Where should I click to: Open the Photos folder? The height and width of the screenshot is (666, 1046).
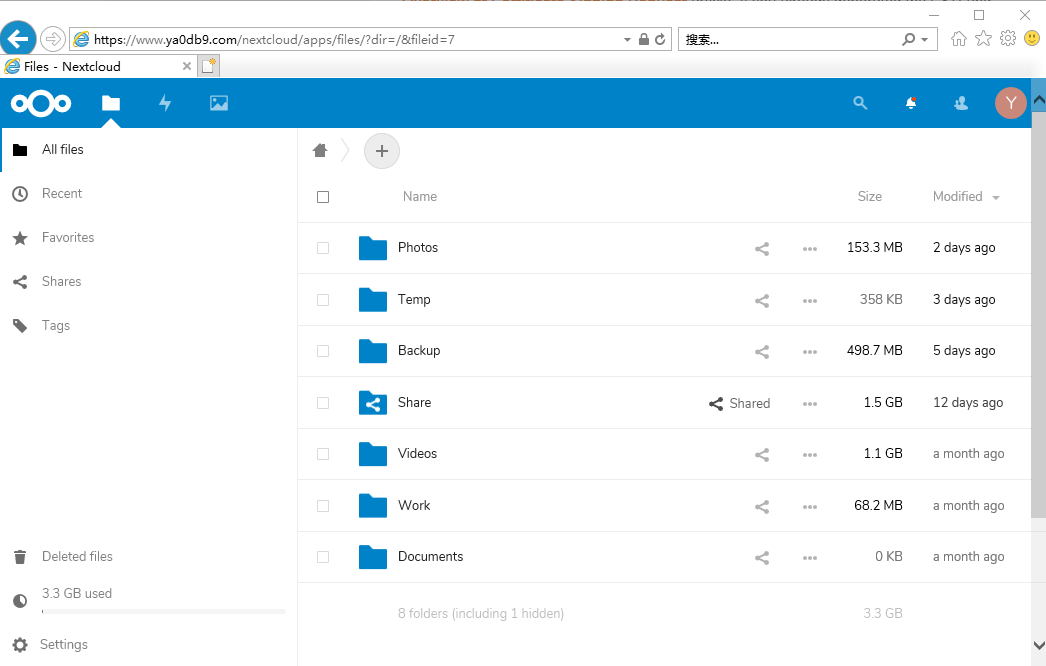(x=418, y=248)
